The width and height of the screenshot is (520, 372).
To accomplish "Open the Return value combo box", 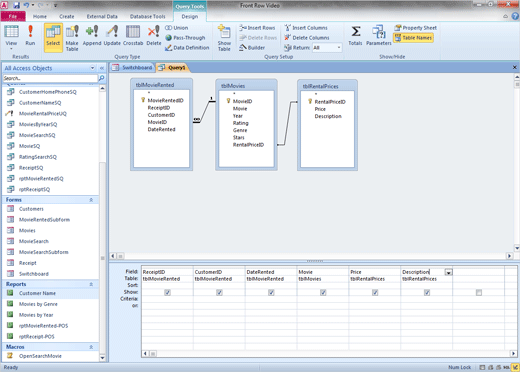I will tap(327, 48).
